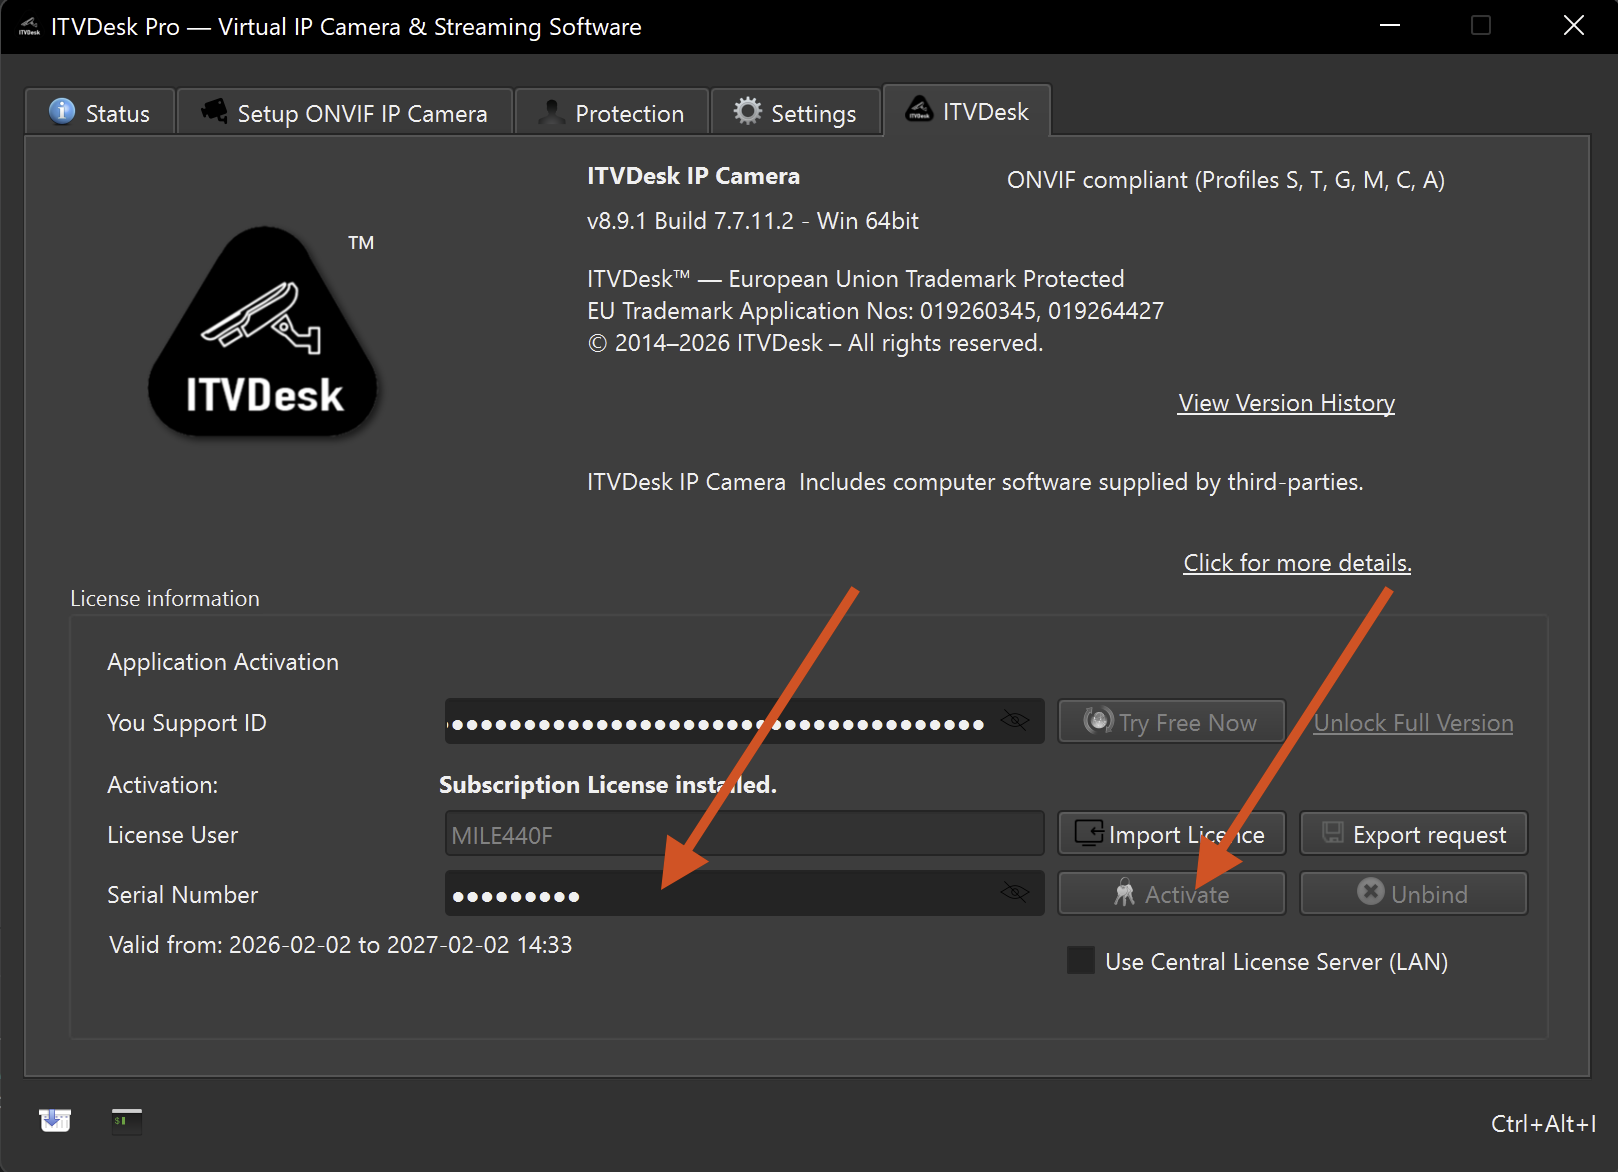The width and height of the screenshot is (1618, 1172).
Task: Click into the License User field
Action: click(744, 835)
